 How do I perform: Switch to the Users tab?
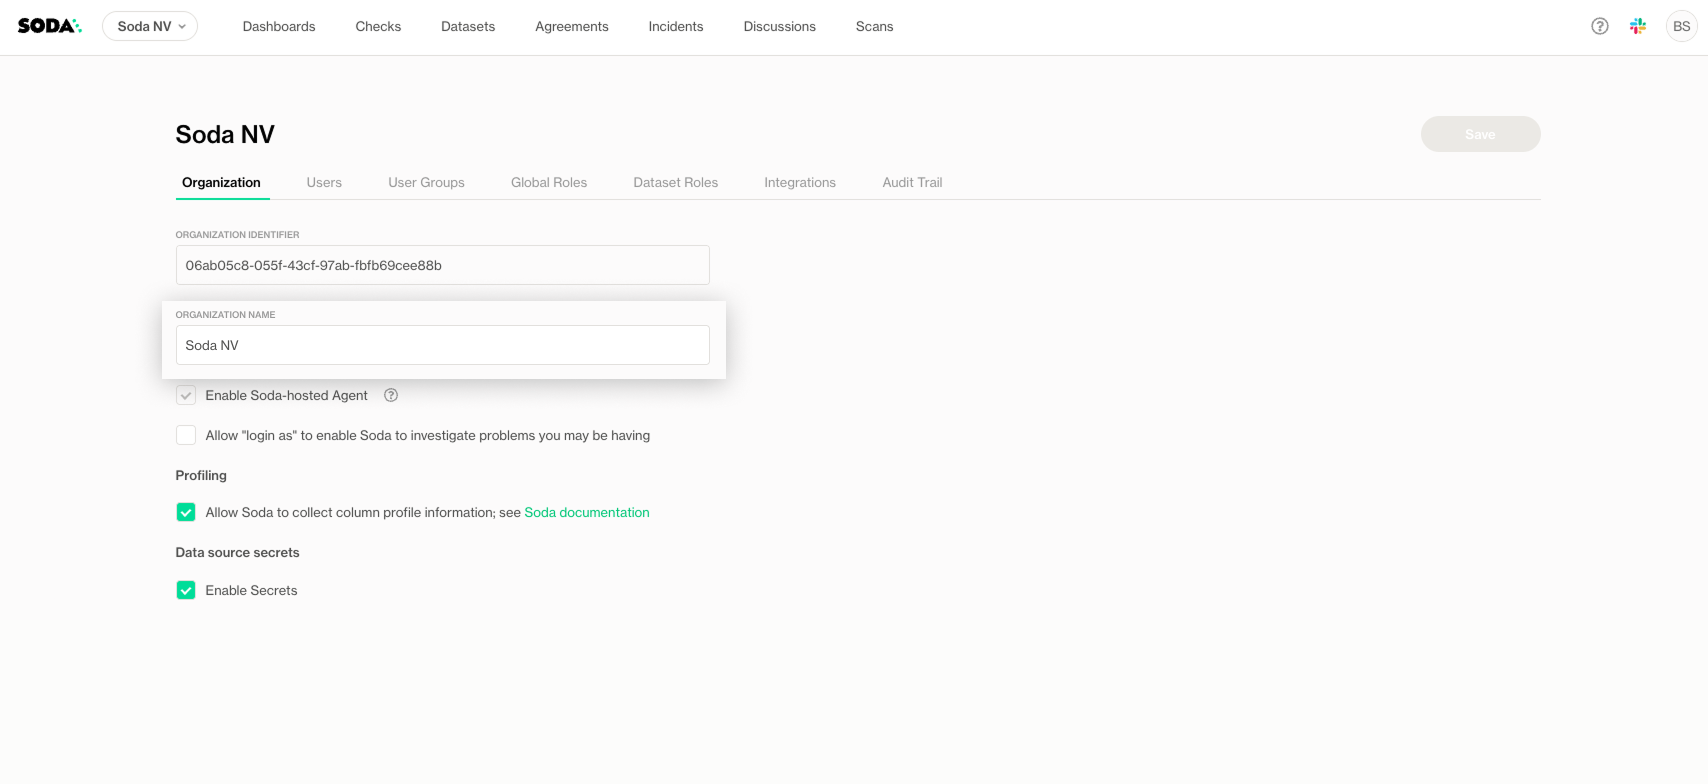324,182
